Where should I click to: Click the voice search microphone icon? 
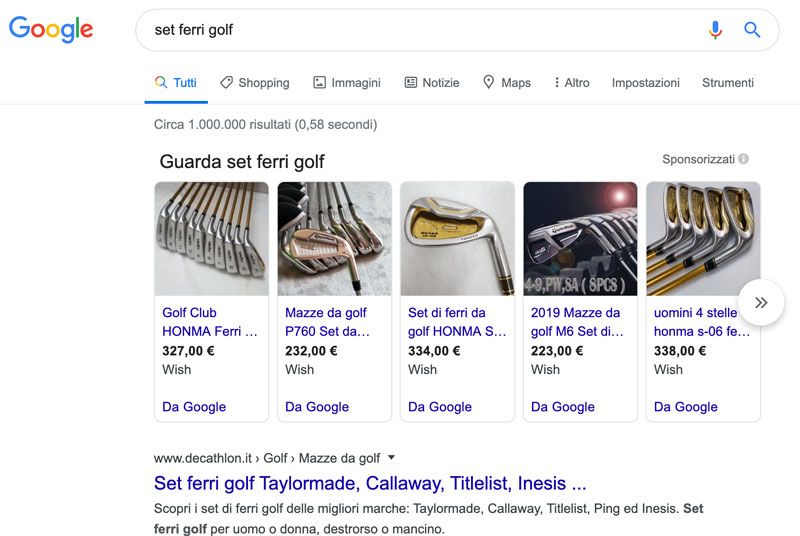tap(715, 30)
